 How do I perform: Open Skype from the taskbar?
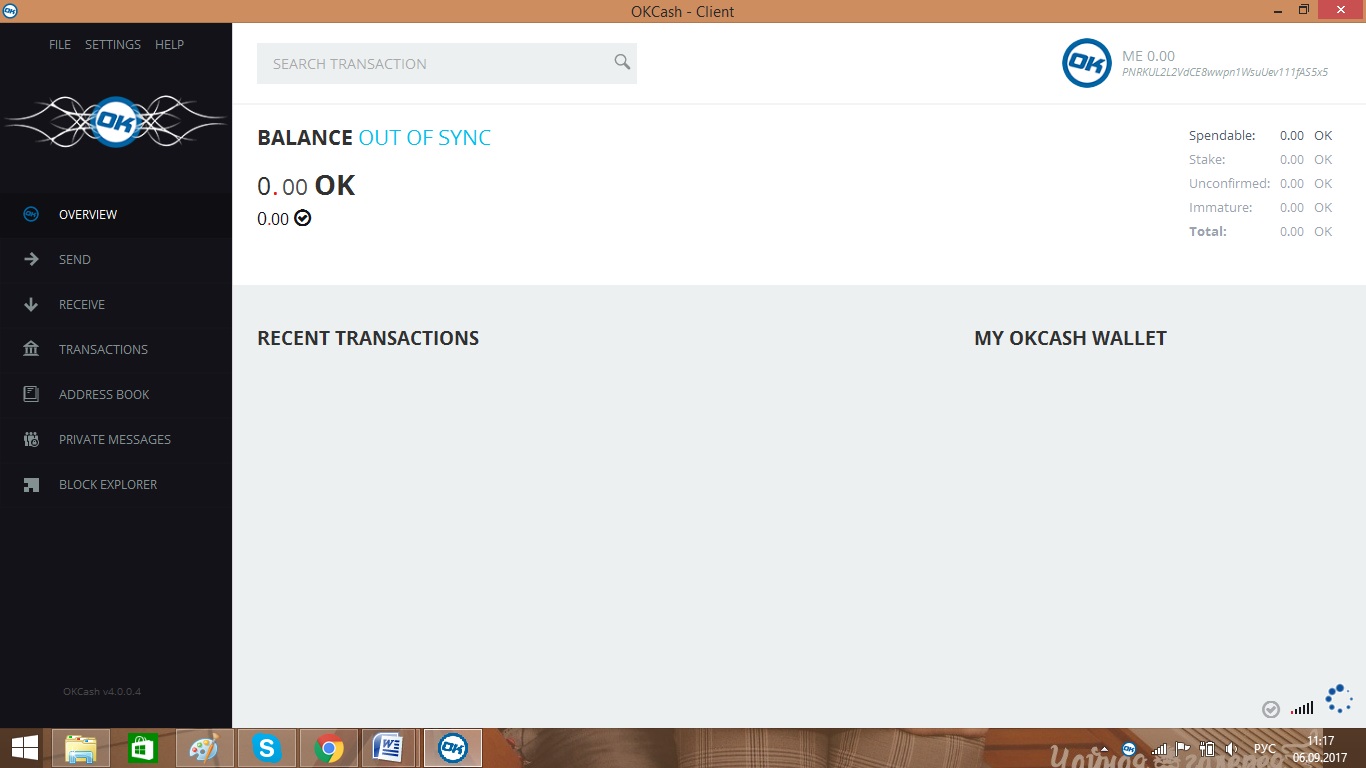267,748
